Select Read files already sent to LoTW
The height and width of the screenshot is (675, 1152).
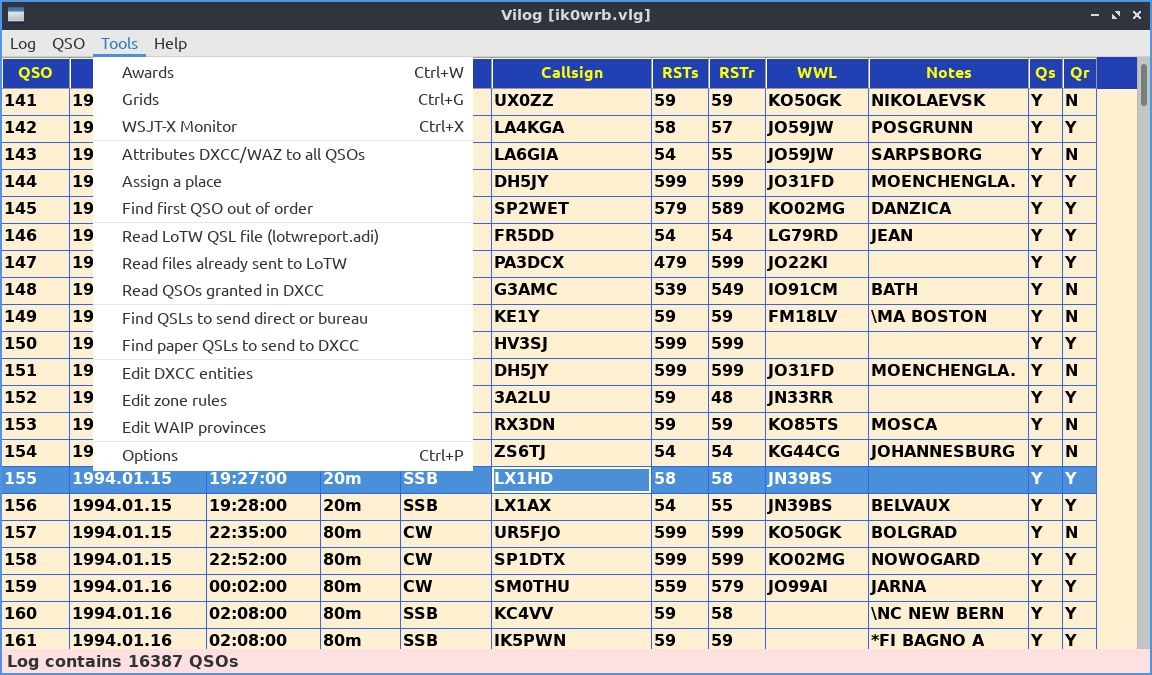point(283,264)
